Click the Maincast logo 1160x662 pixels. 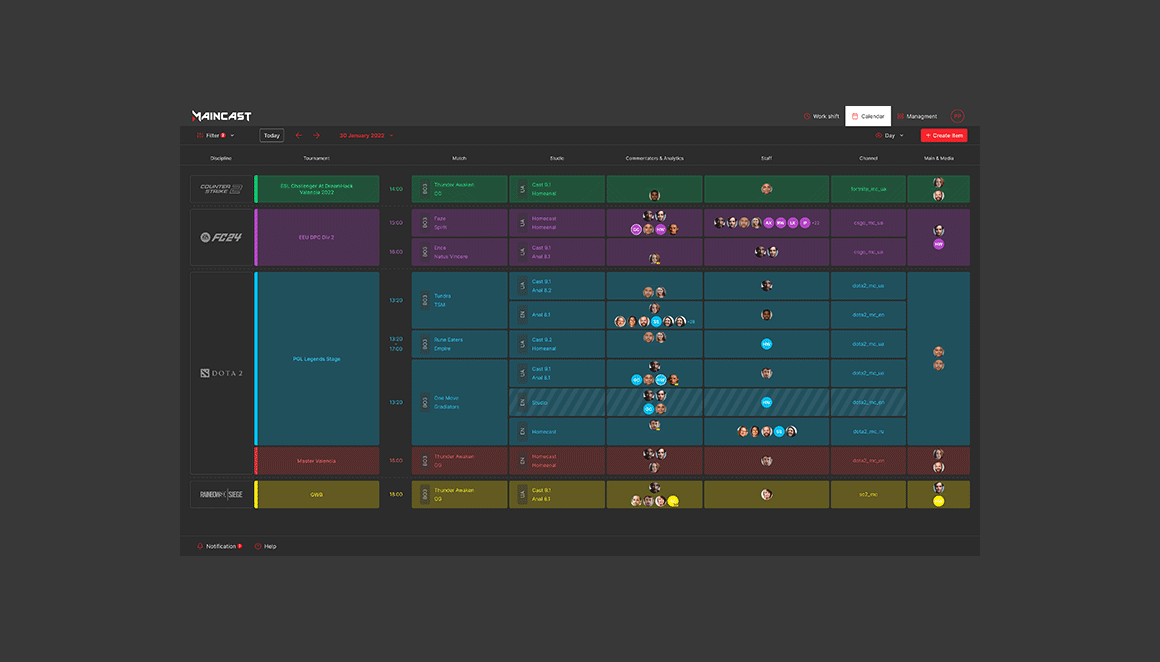(x=221, y=116)
